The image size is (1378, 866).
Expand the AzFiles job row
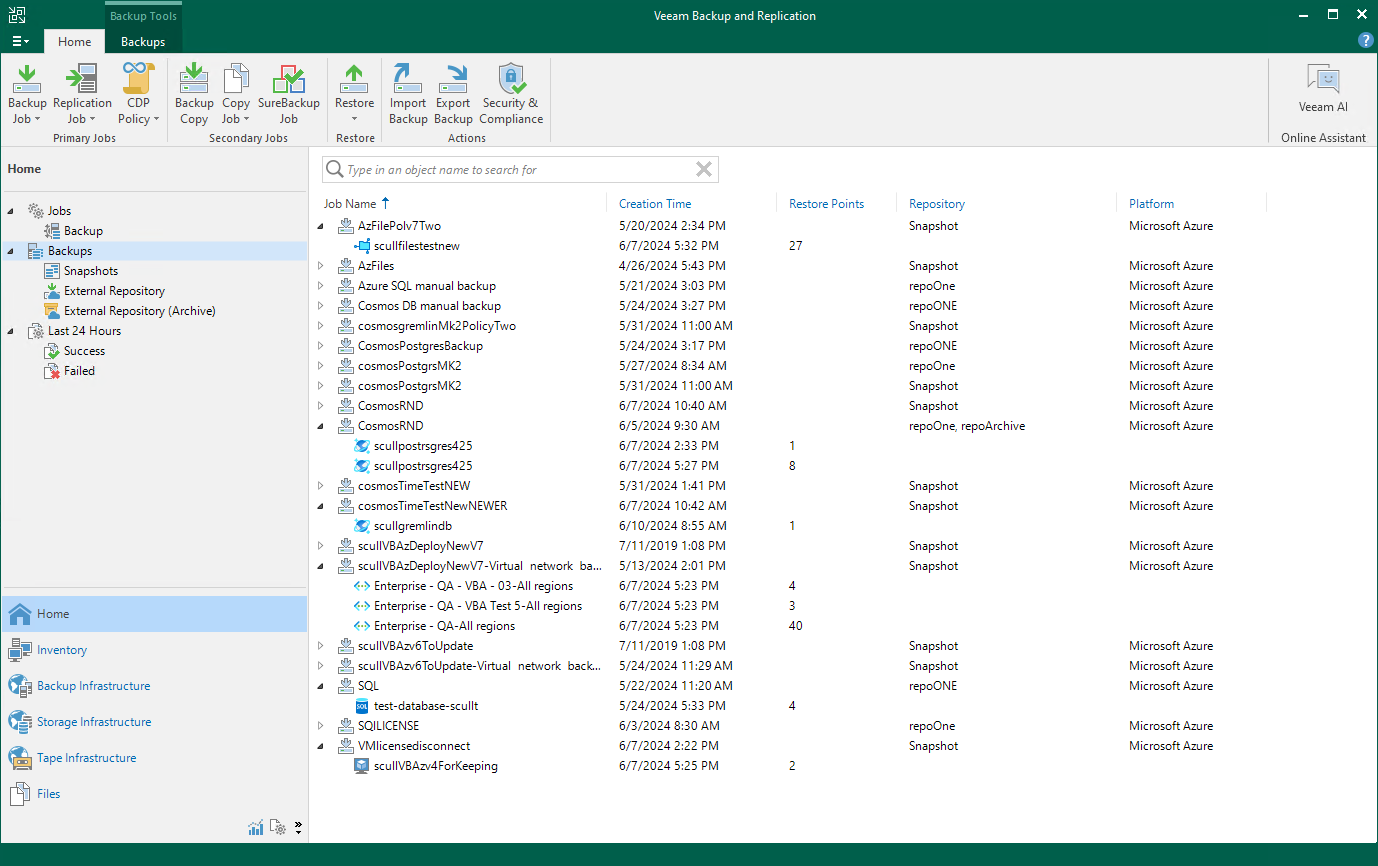click(321, 266)
